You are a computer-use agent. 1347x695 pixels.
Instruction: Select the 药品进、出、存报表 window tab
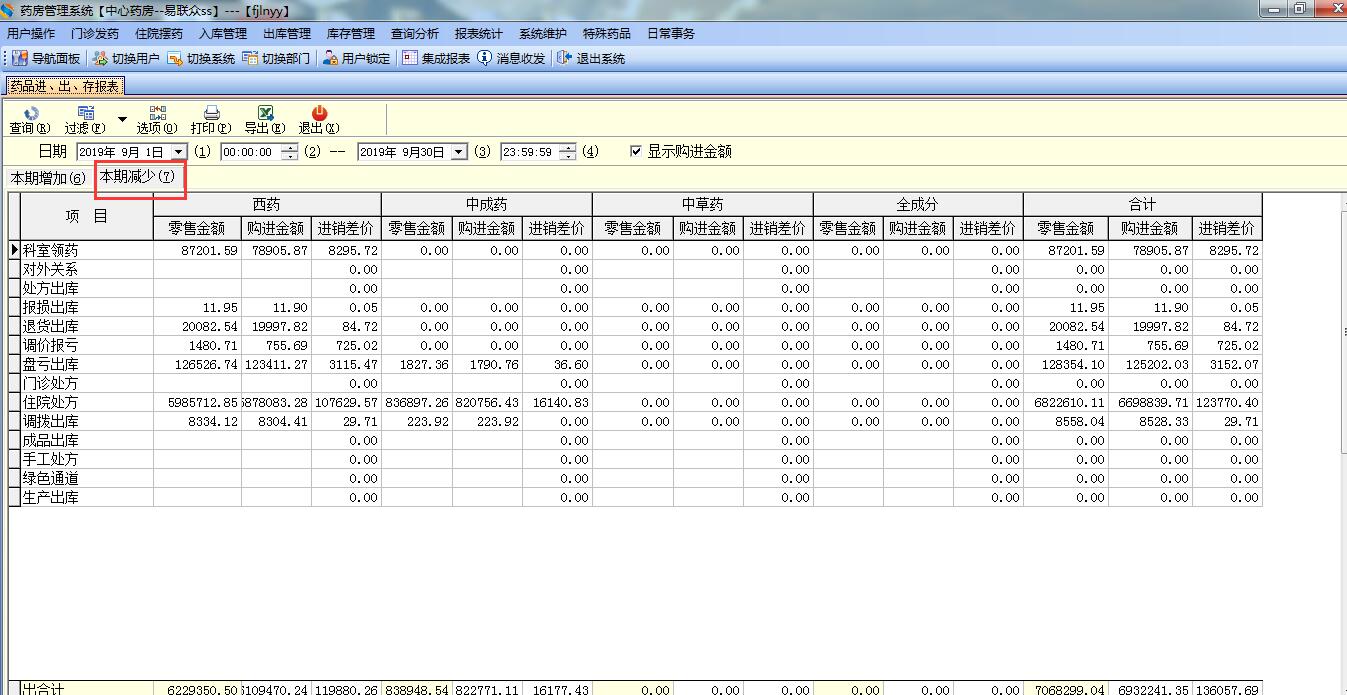pos(64,86)
